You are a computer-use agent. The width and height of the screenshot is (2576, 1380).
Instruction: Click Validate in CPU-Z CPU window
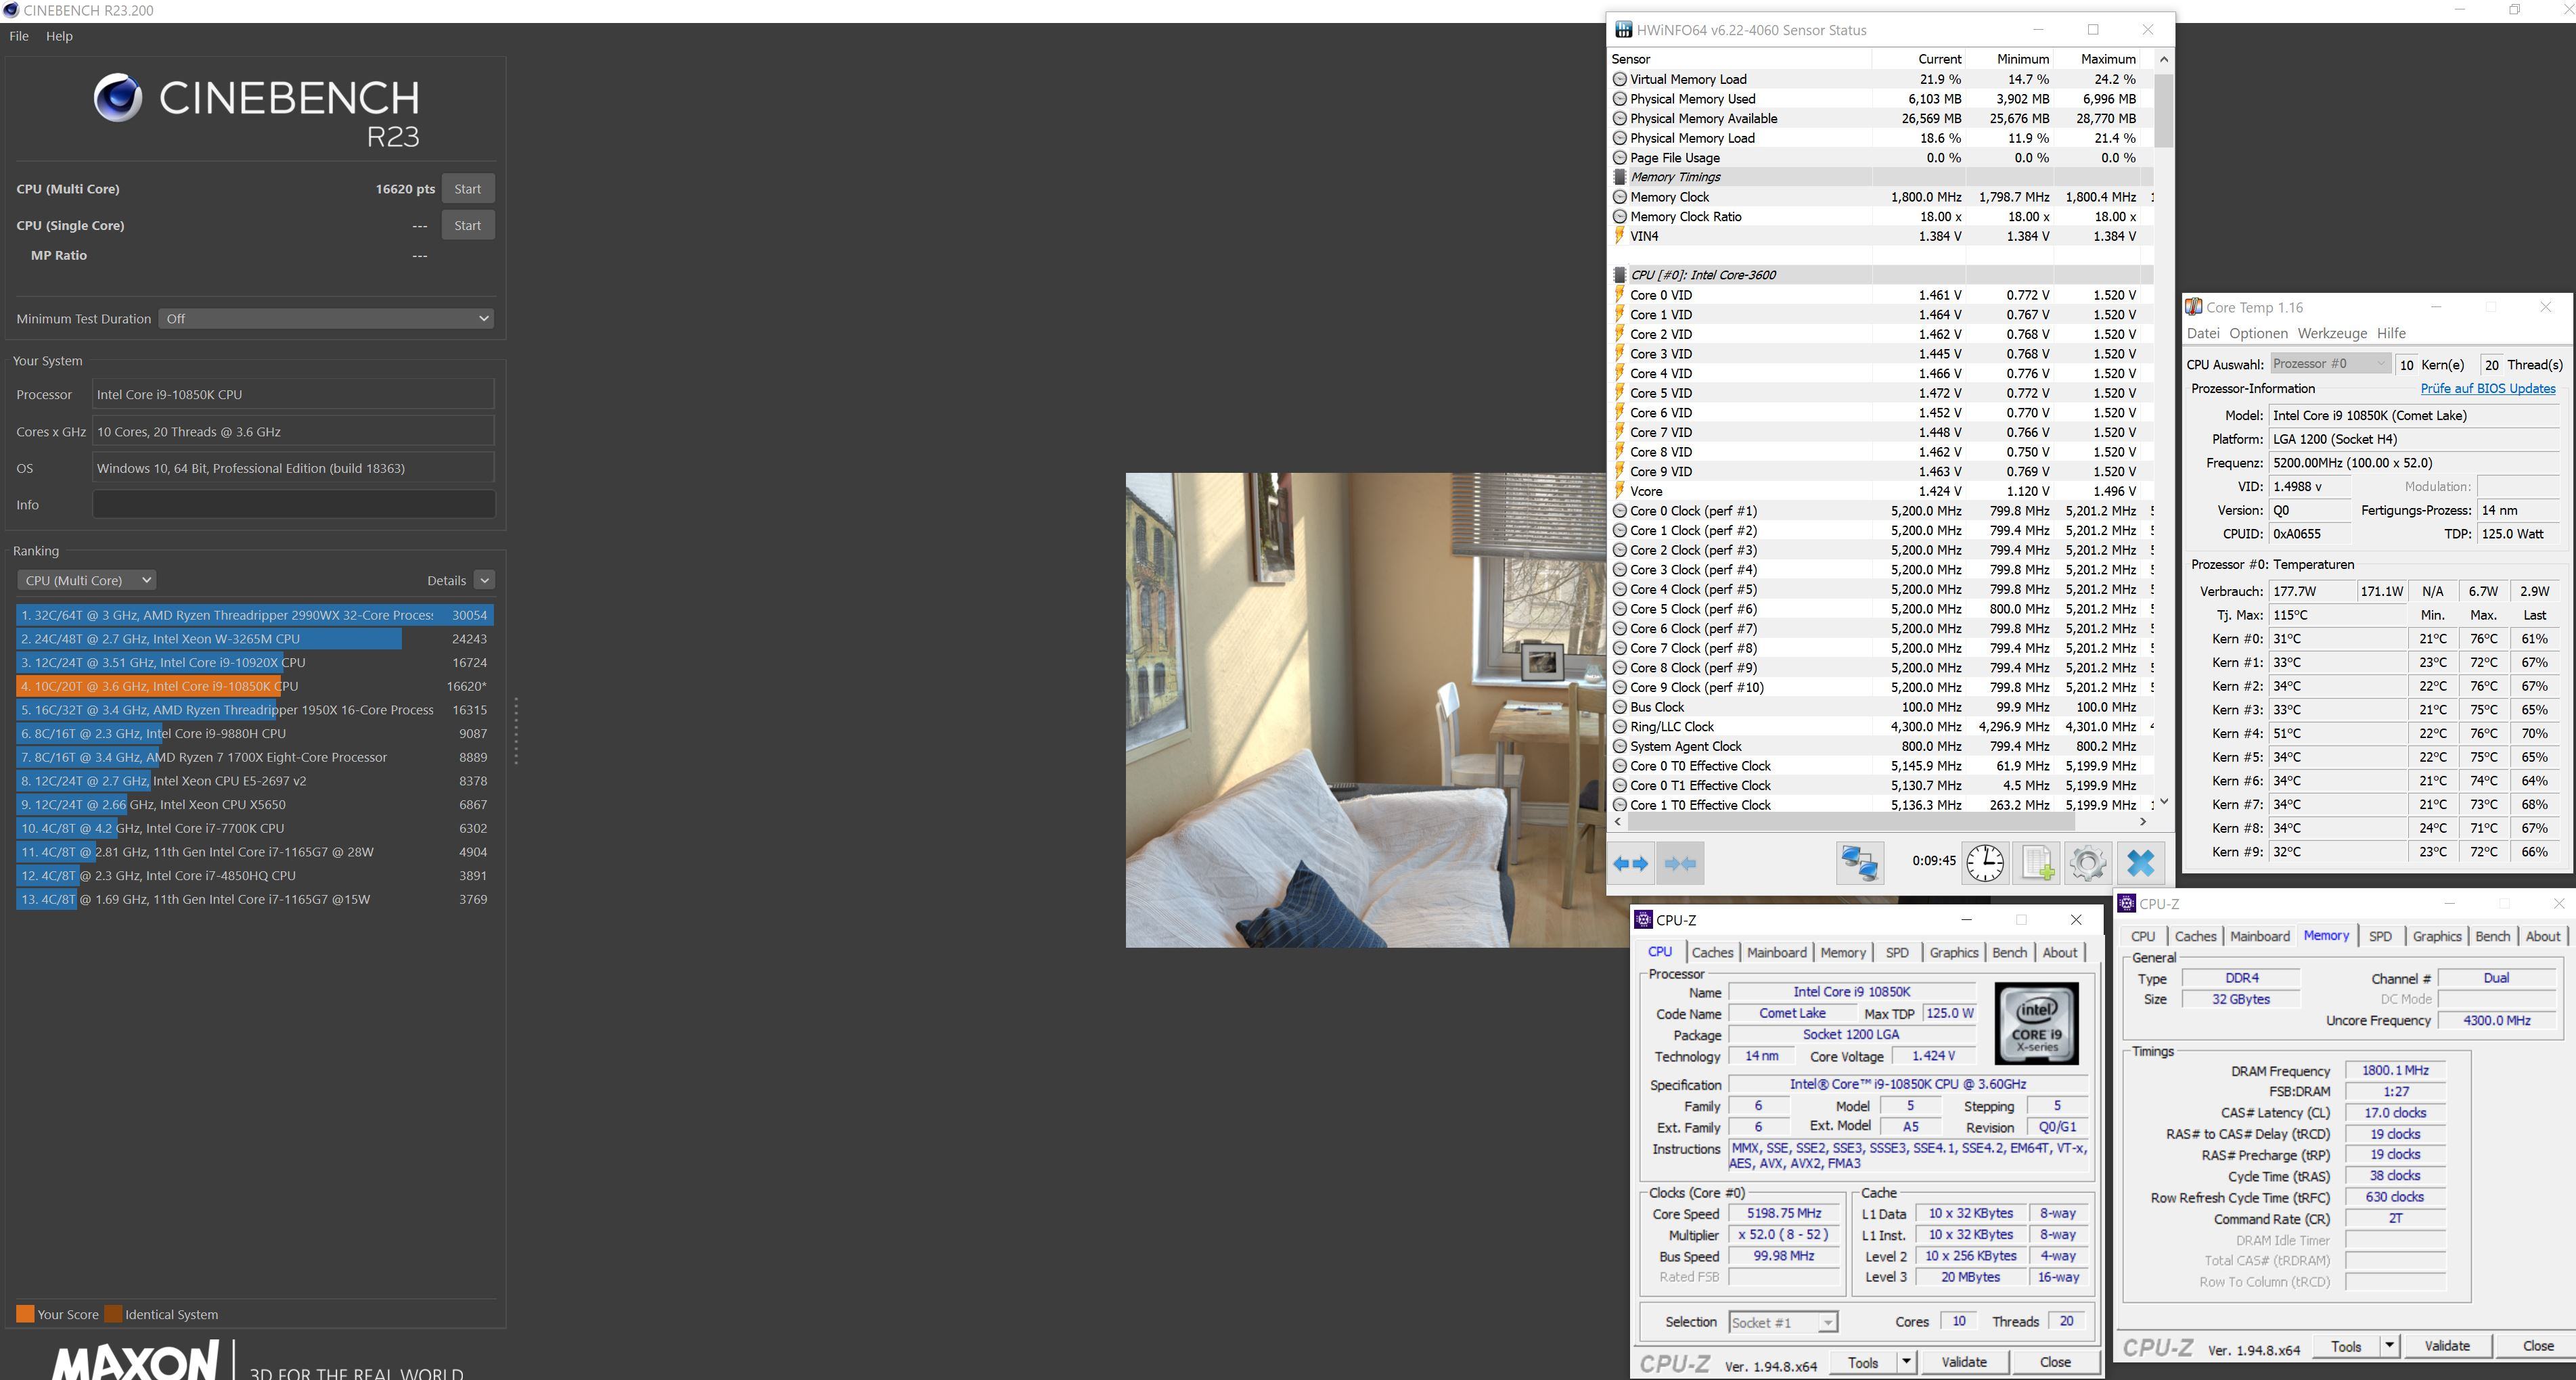tap(1963, 1362)
